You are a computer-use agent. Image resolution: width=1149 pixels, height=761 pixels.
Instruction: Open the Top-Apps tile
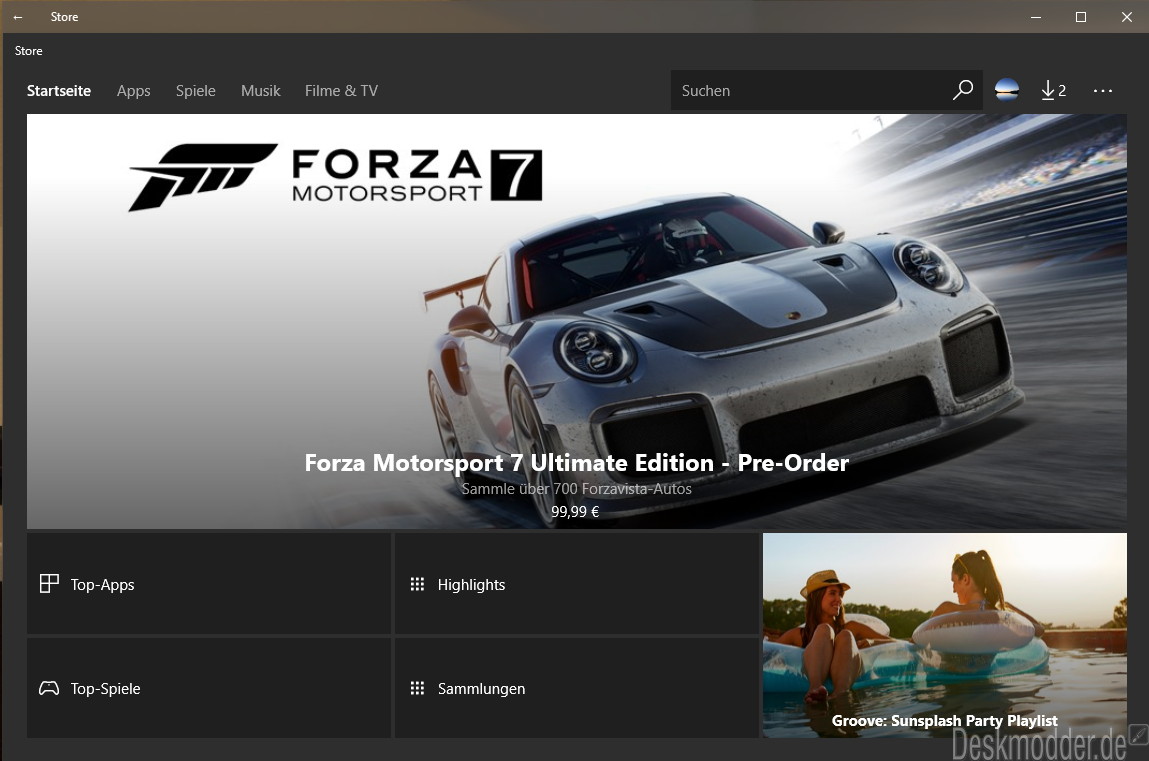[209, 584]
